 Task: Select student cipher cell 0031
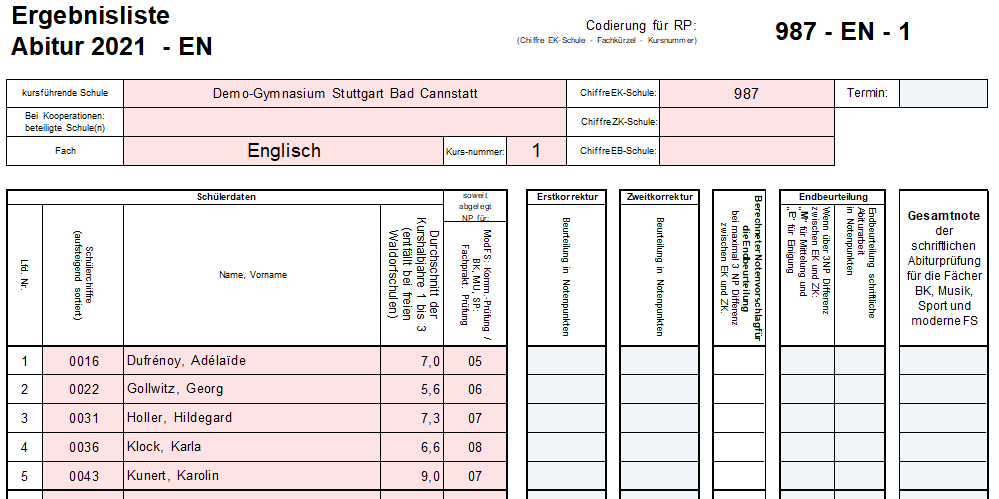coord(83,418)
